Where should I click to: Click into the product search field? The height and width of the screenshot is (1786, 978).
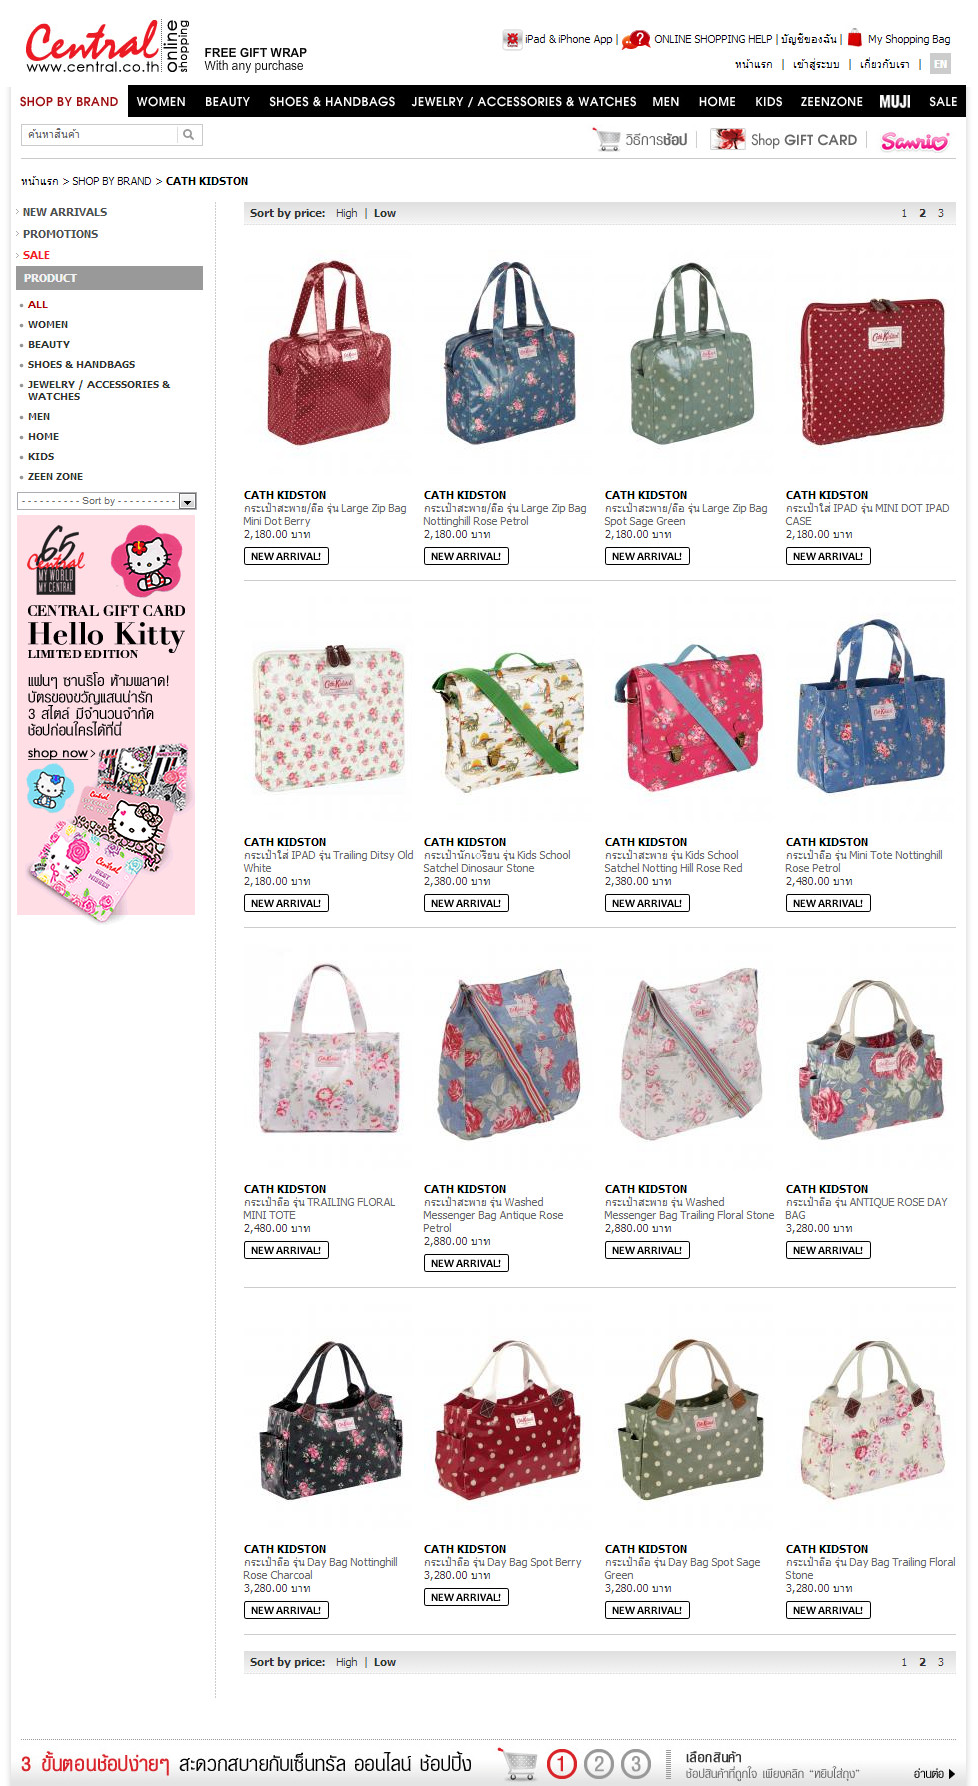tap(100, 134)
